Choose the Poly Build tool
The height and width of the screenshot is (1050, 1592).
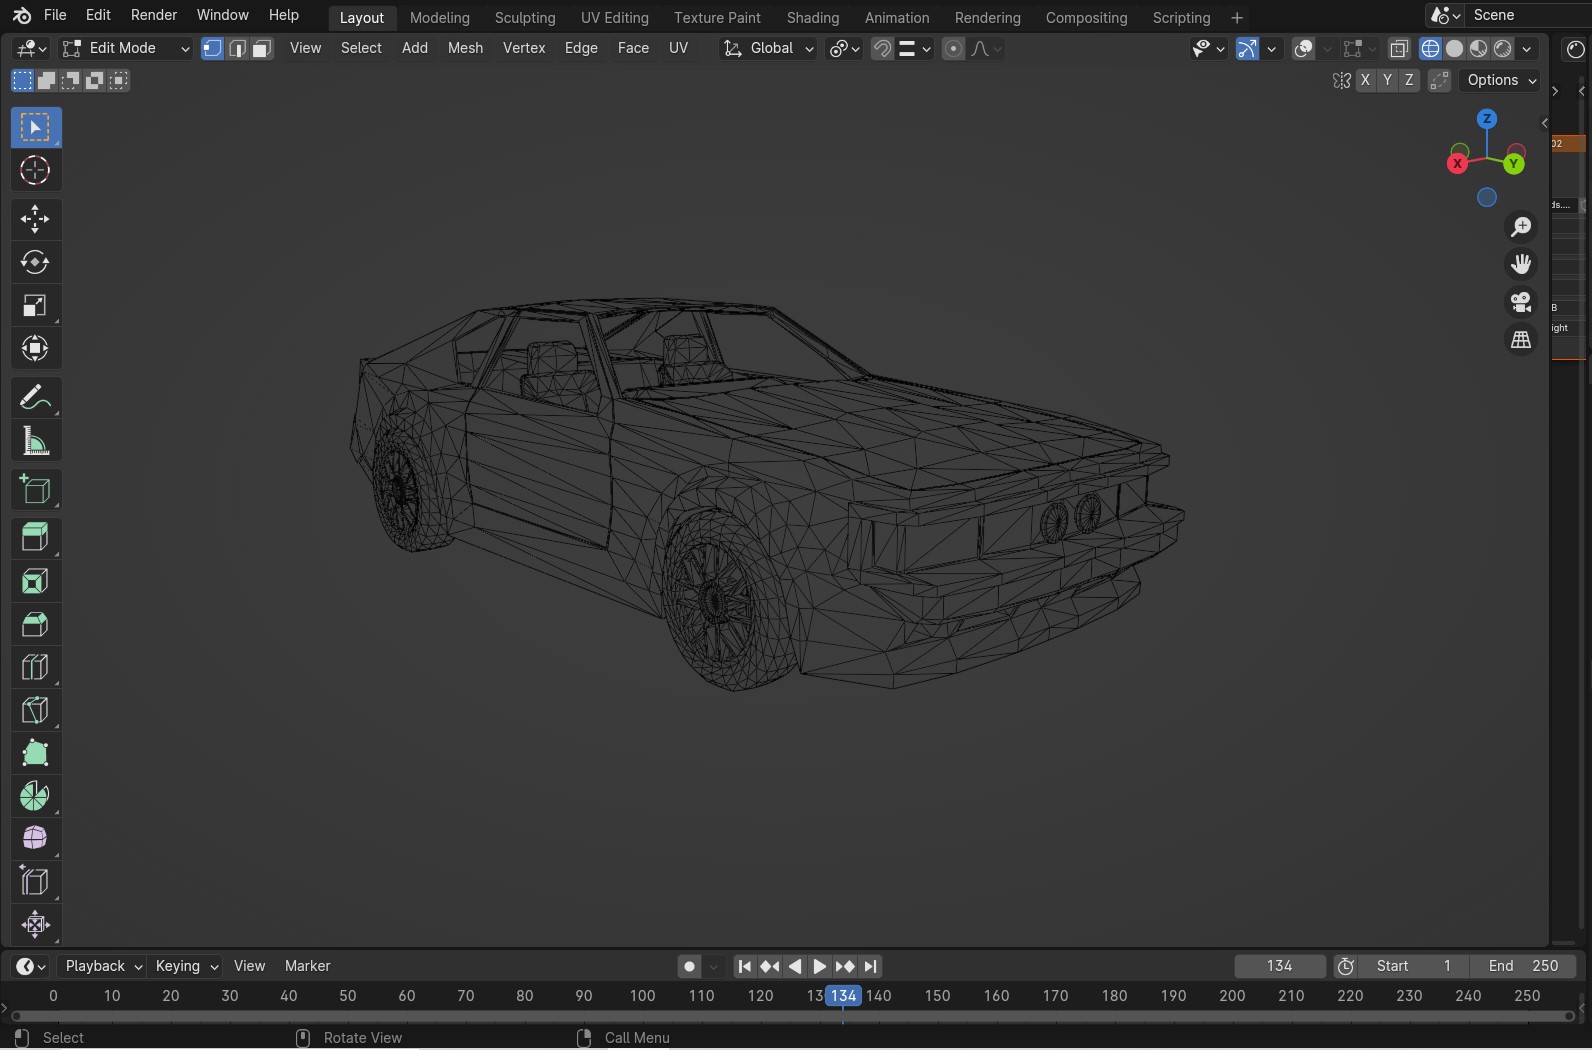[x=35, y=753]
